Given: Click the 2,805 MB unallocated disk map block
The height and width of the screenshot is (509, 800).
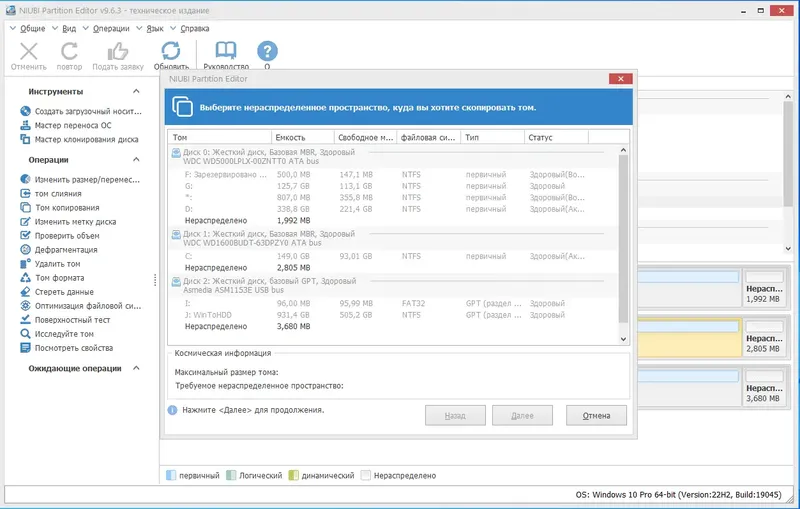Looking at the screenshot, I should (764, 337).
